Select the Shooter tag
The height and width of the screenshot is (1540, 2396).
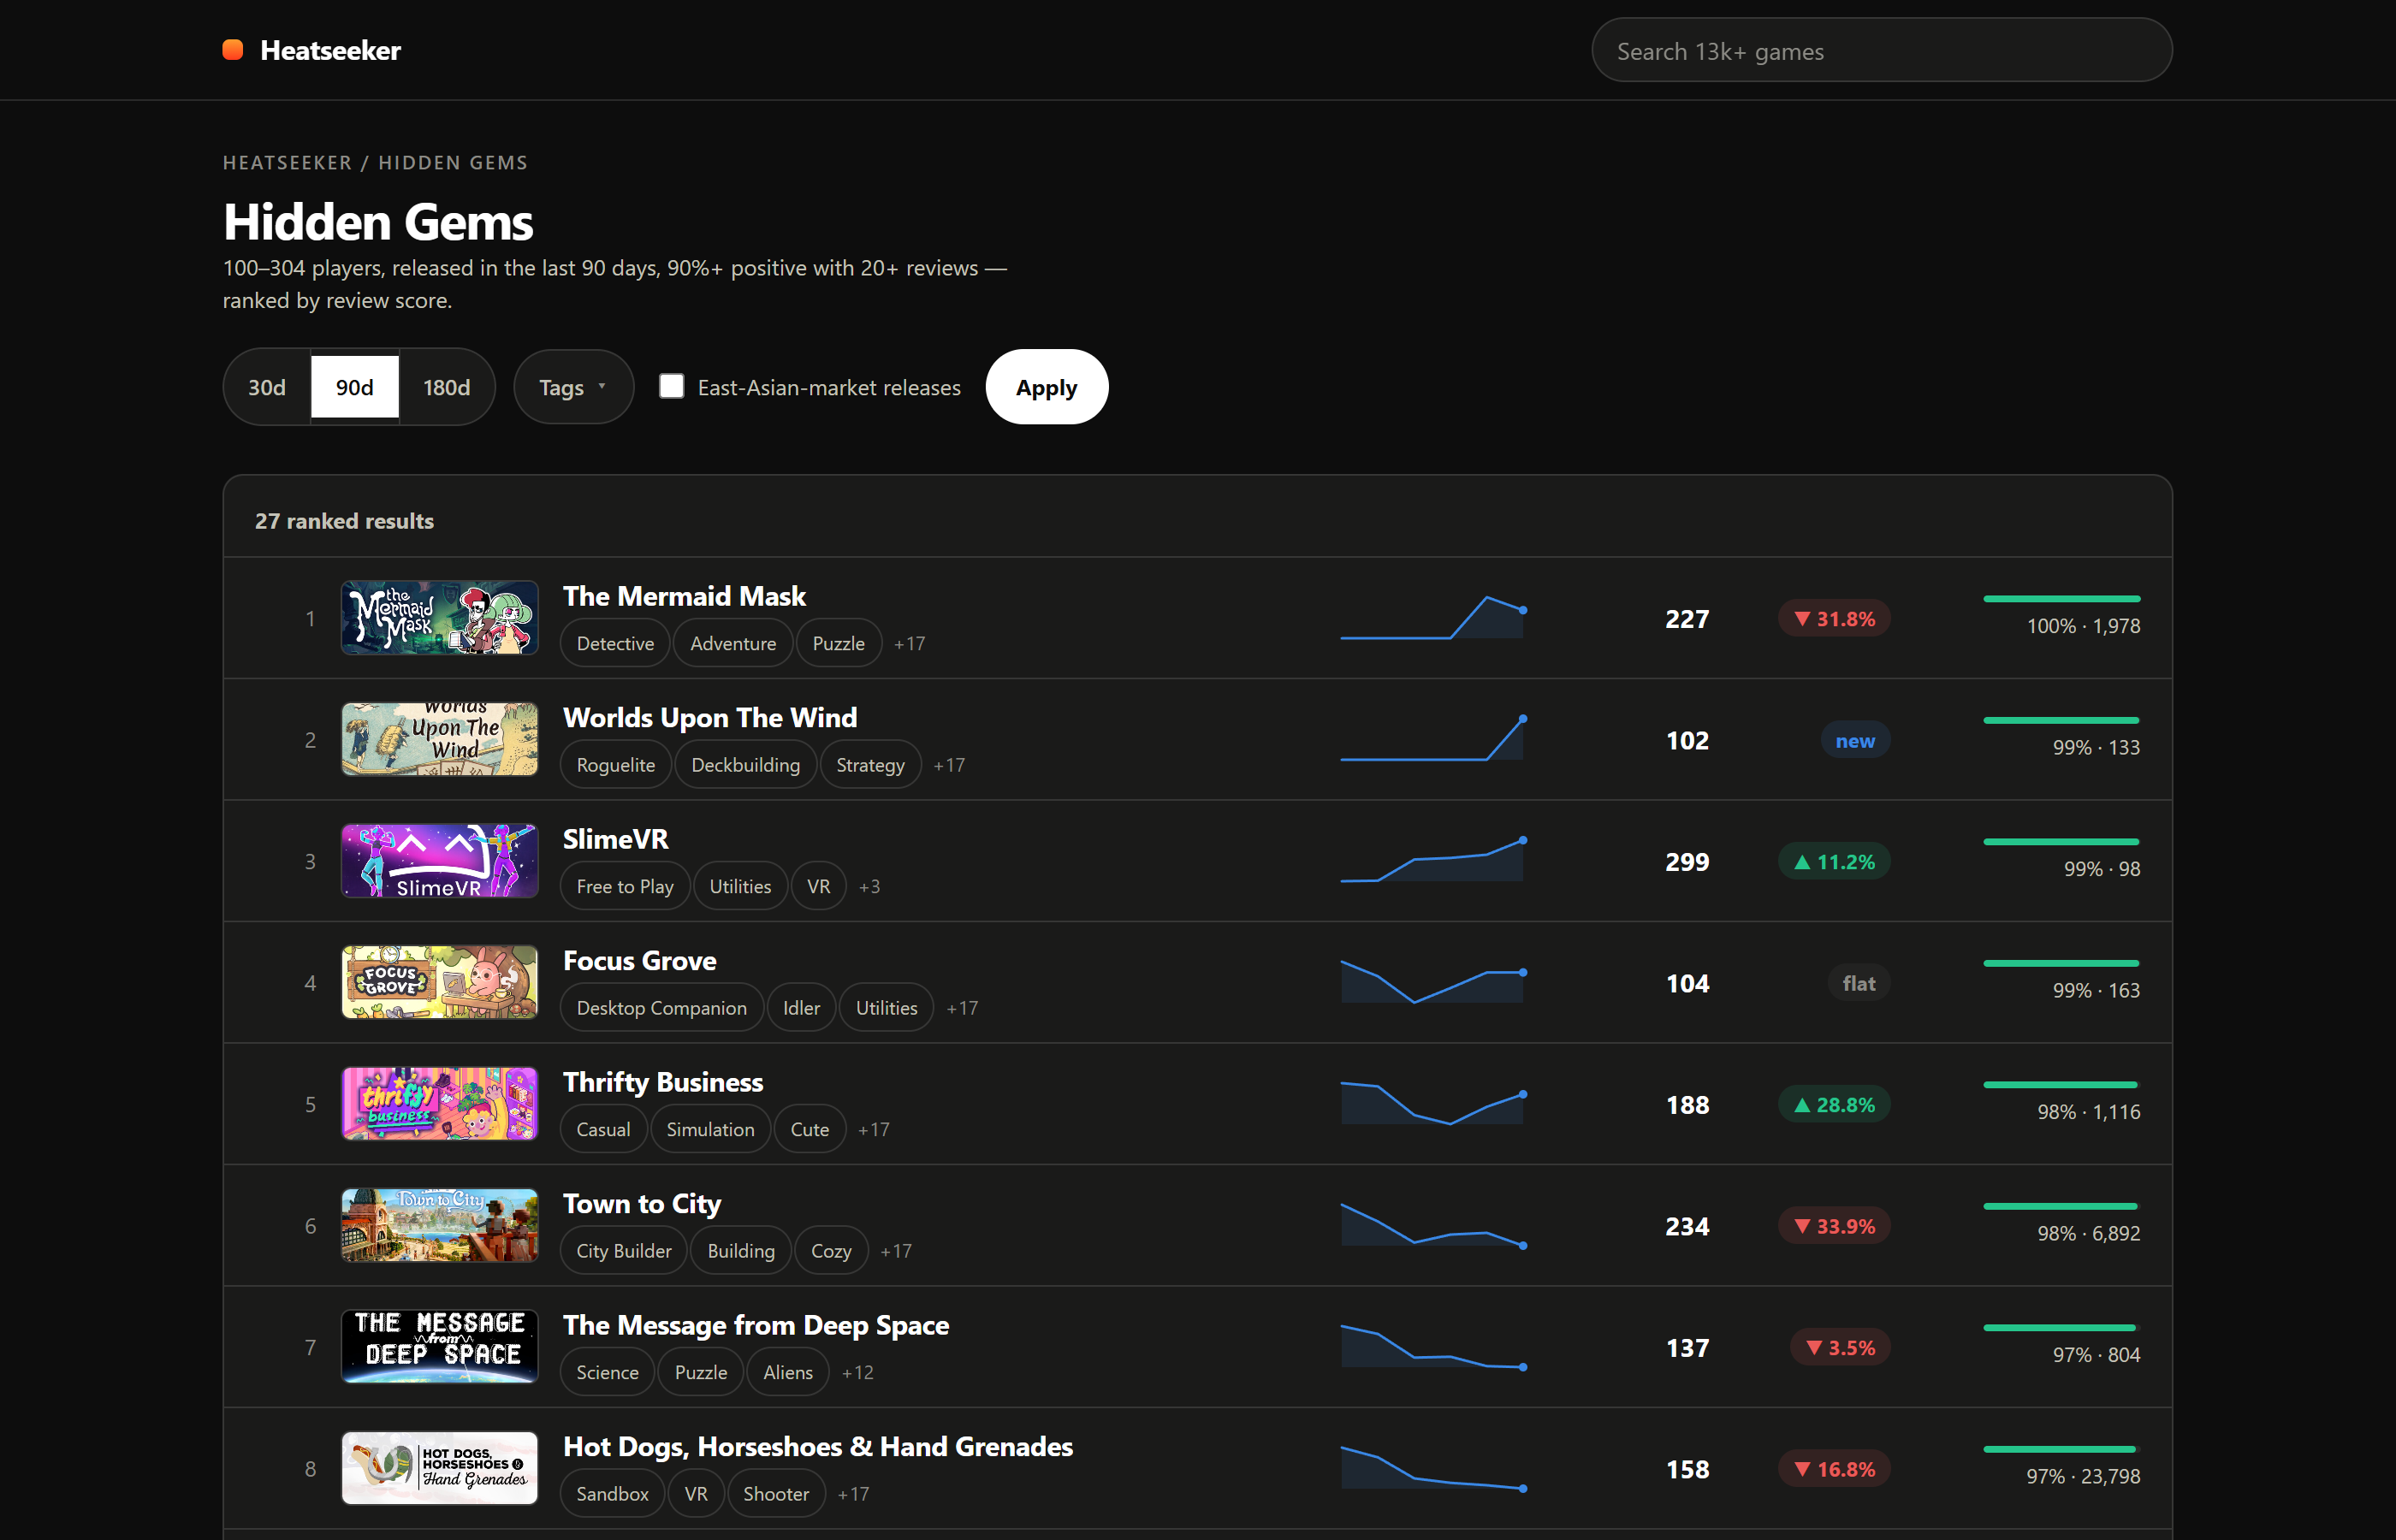click(776, 1494)
